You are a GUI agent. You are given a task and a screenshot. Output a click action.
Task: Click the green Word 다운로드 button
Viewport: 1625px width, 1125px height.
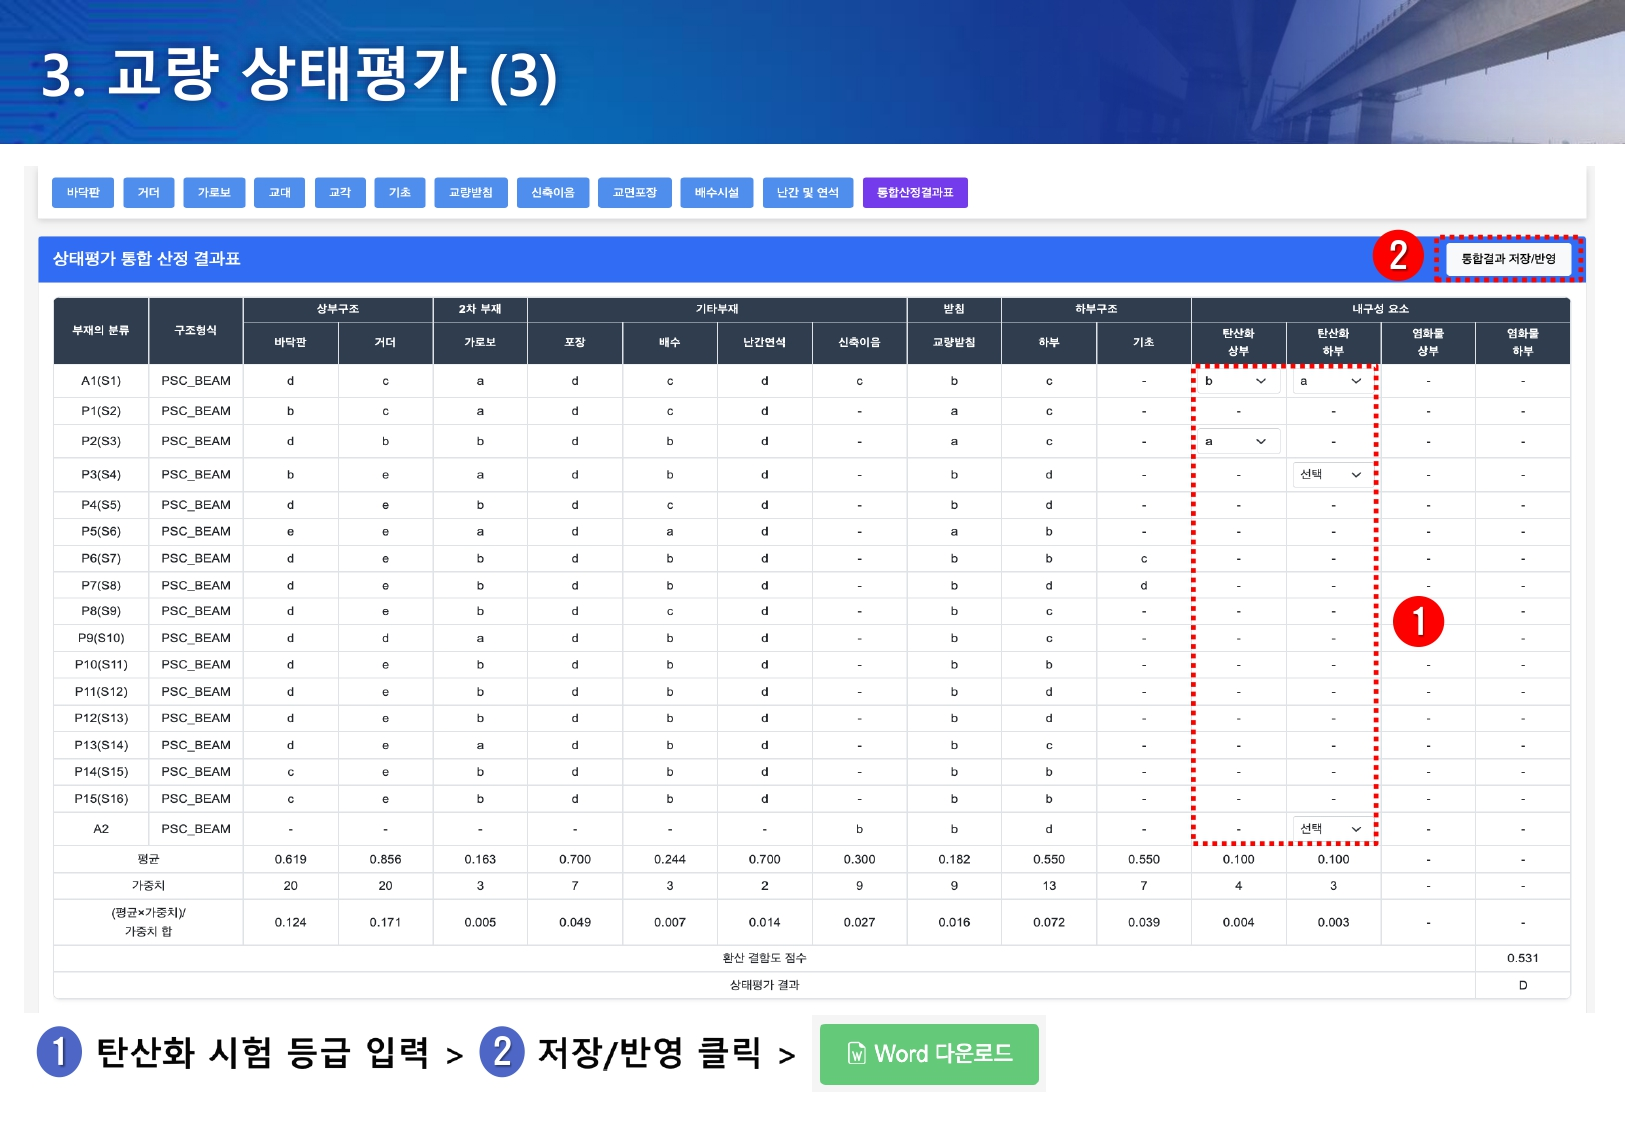click(929, 1054)
